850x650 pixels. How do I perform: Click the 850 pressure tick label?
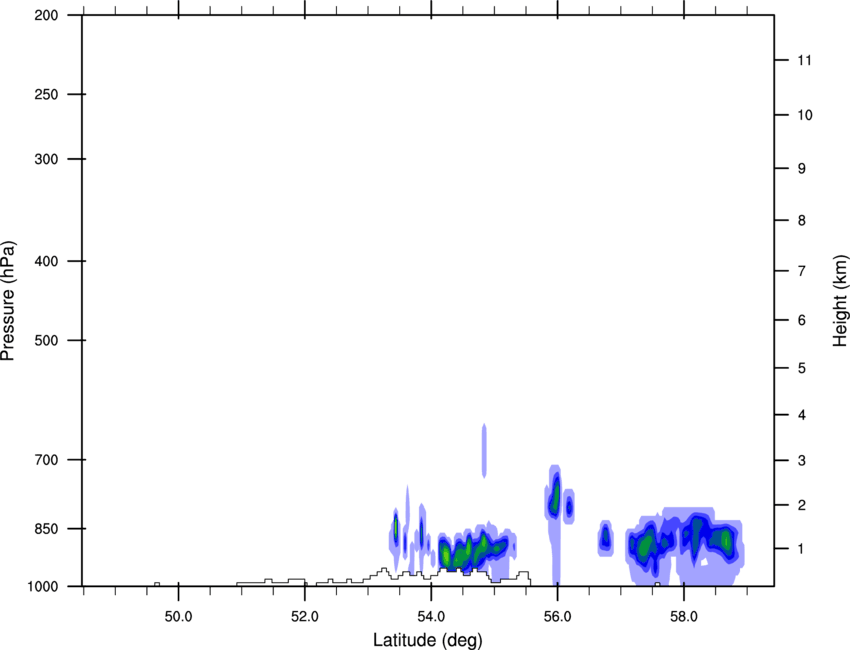(x=46, y=528)
